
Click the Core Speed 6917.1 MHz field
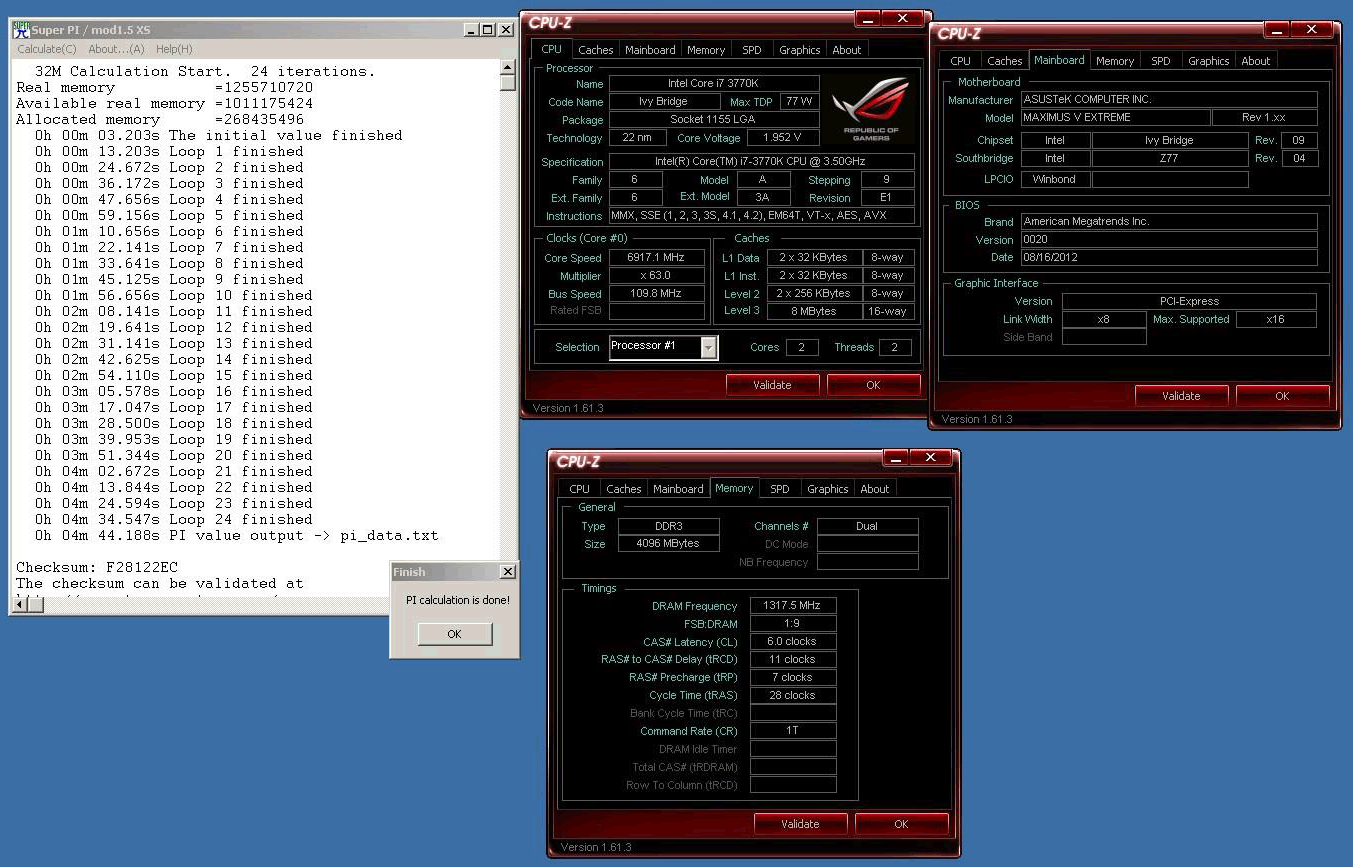click(x=655, y=258)
